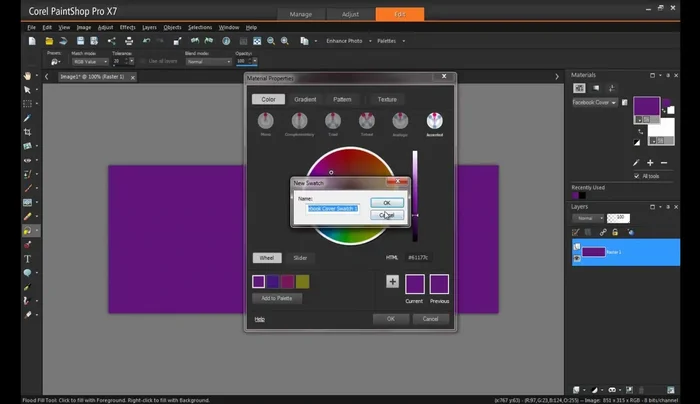Expand the Facebook Cover palette dropdown
Screen dimensions: 700x404
click(x=612, y=102)
